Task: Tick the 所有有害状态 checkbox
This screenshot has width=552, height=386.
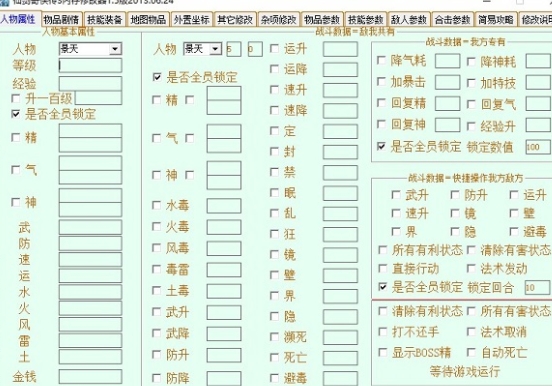Action: pyautogui.click(x=471, y=311)
